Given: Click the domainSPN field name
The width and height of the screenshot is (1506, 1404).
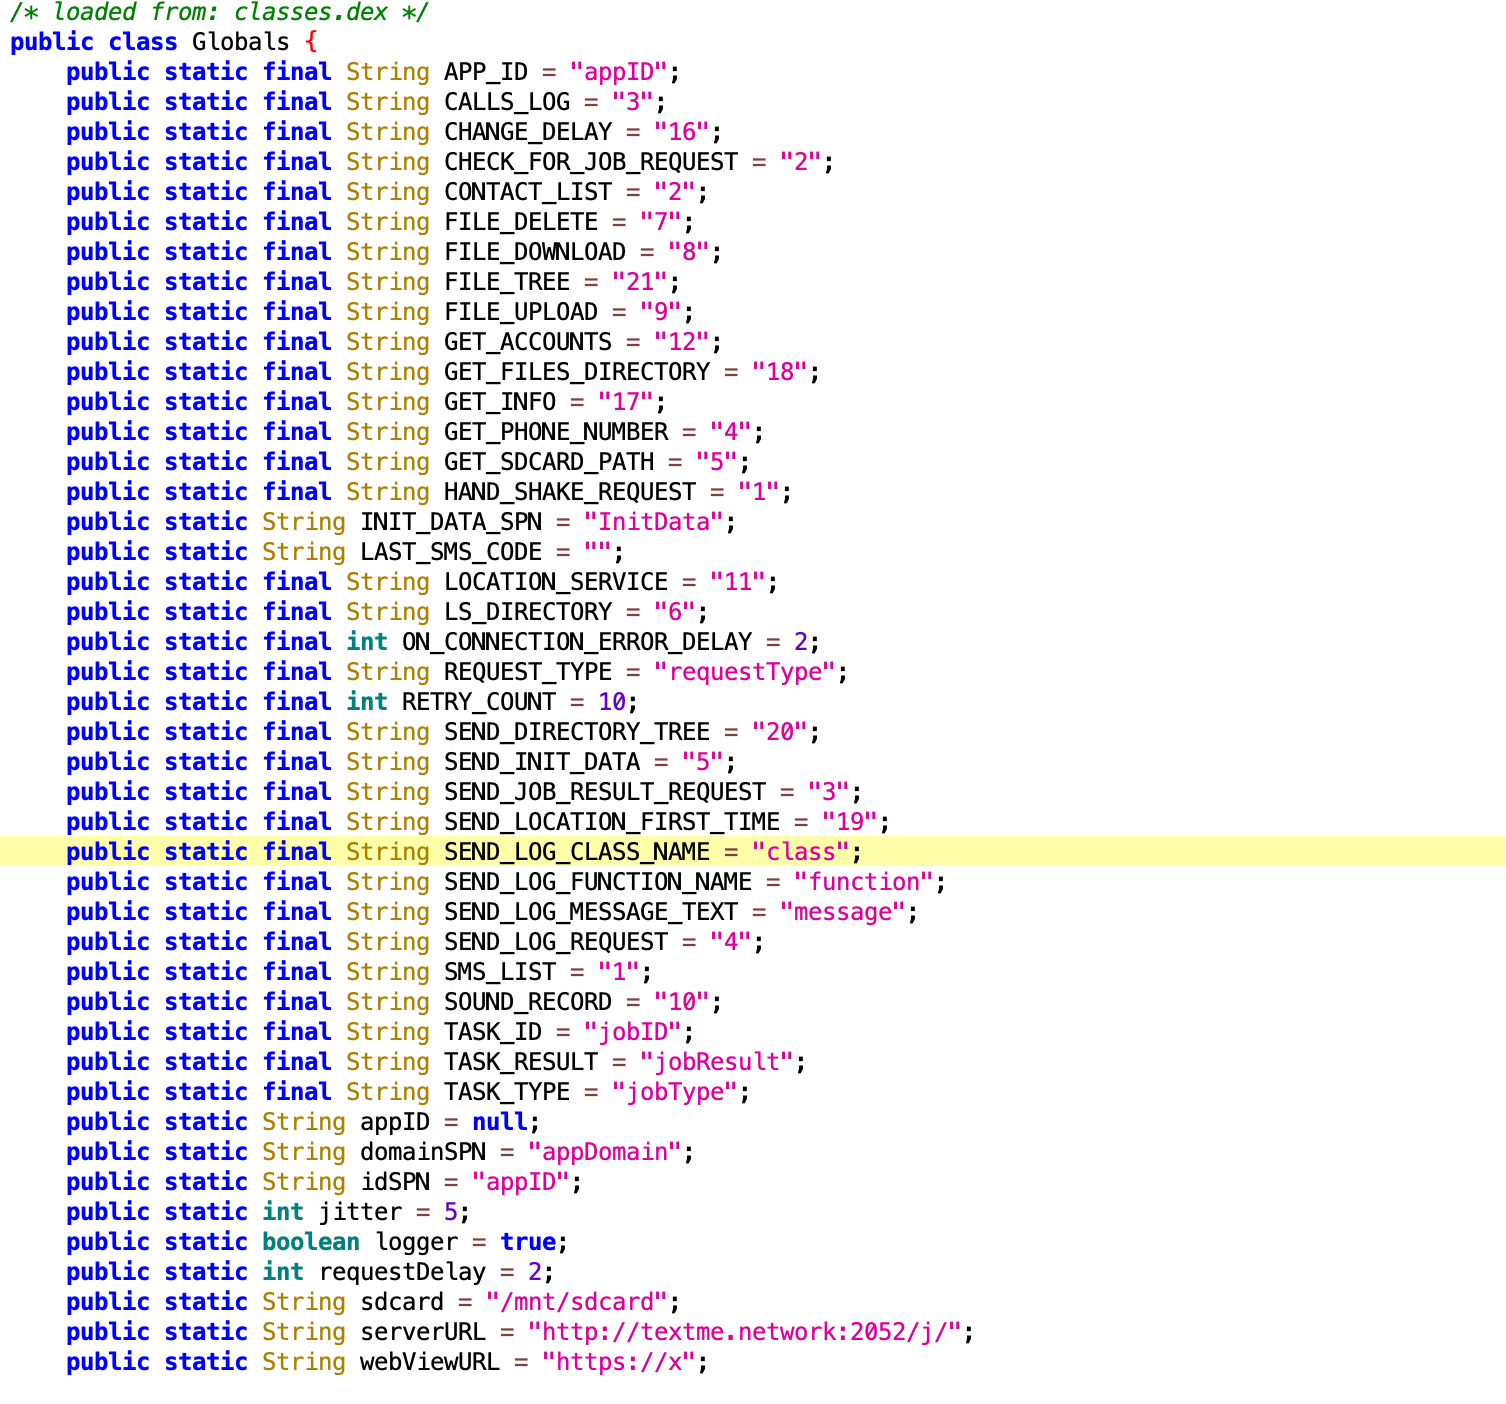Looking at the screenshot, I should pos(423,1152).
